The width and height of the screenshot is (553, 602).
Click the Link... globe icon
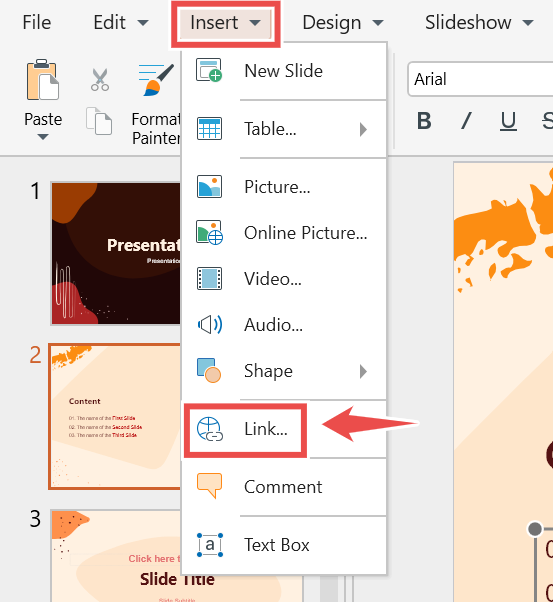[210, 429]
